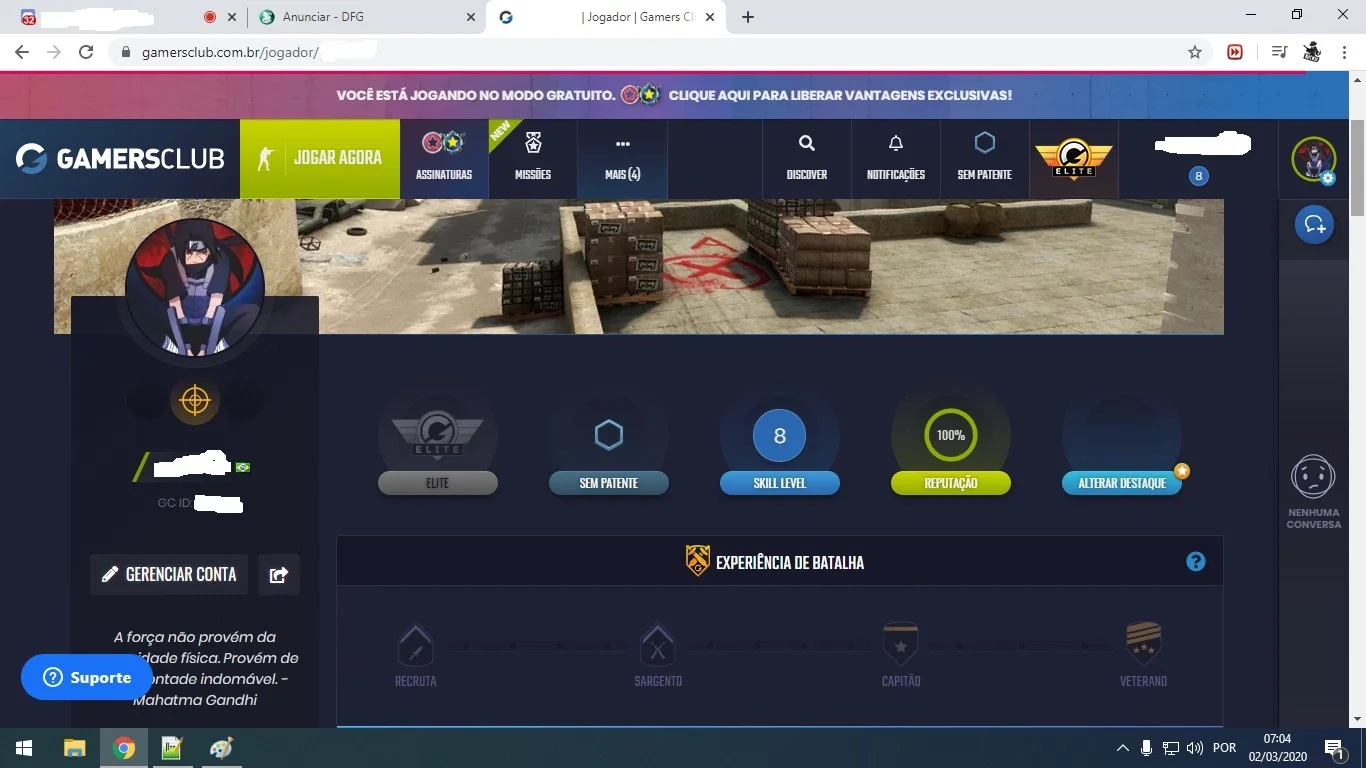Image resolution: width=1366 pixels, height=768 pixels.
Task: Open the Discover magnifier in the navbar
Action: 807,144
